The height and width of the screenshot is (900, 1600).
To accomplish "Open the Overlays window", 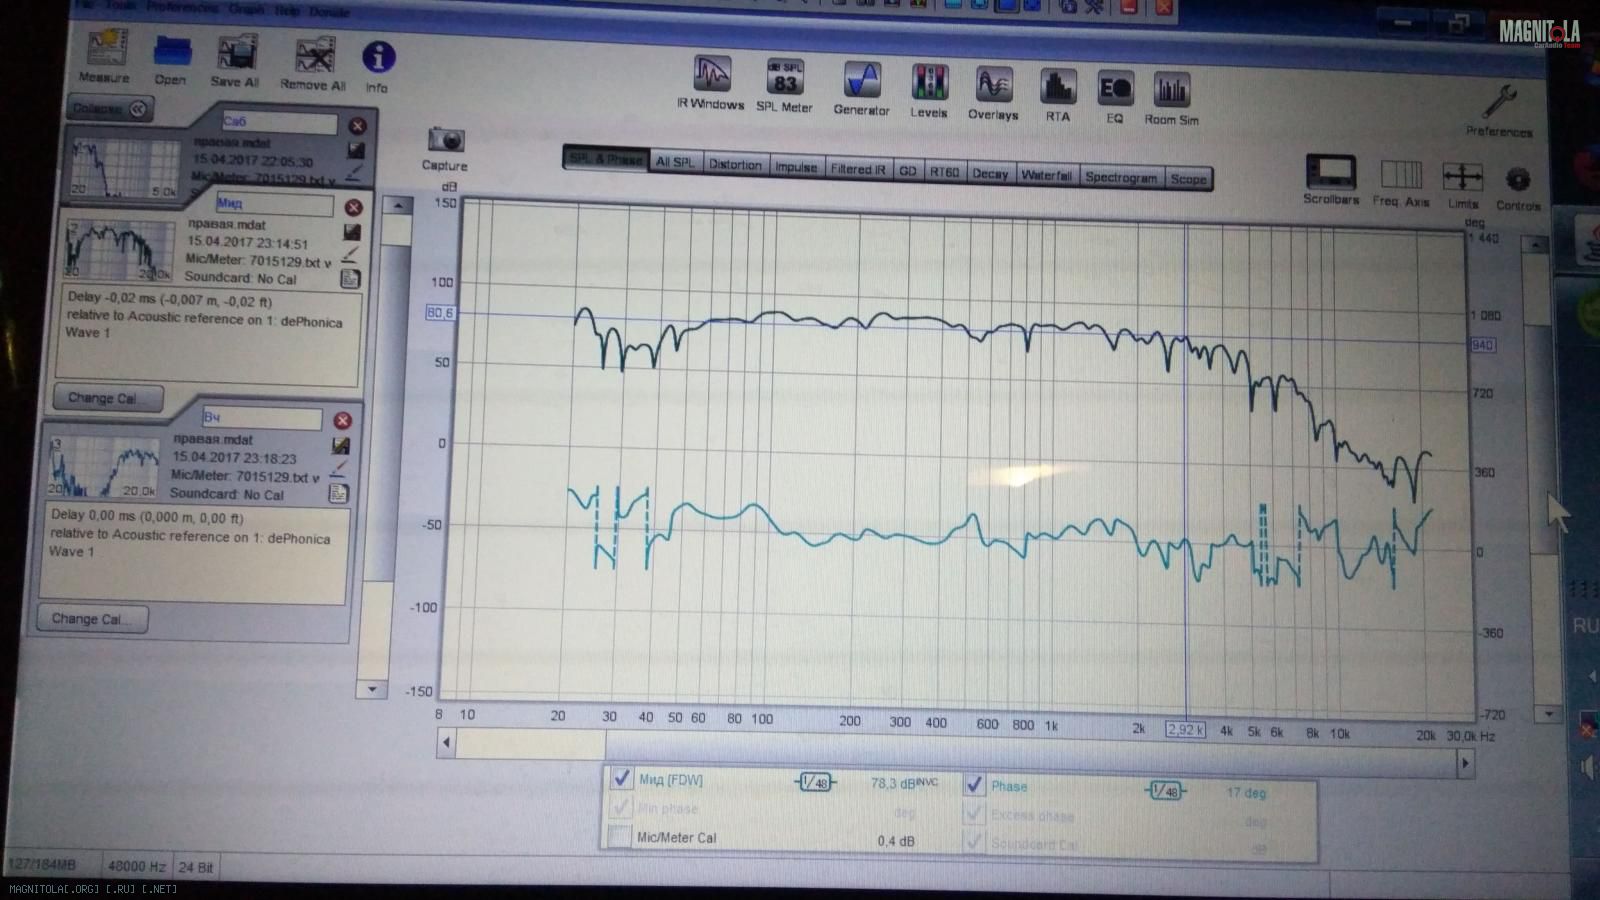I will point(993,94).
